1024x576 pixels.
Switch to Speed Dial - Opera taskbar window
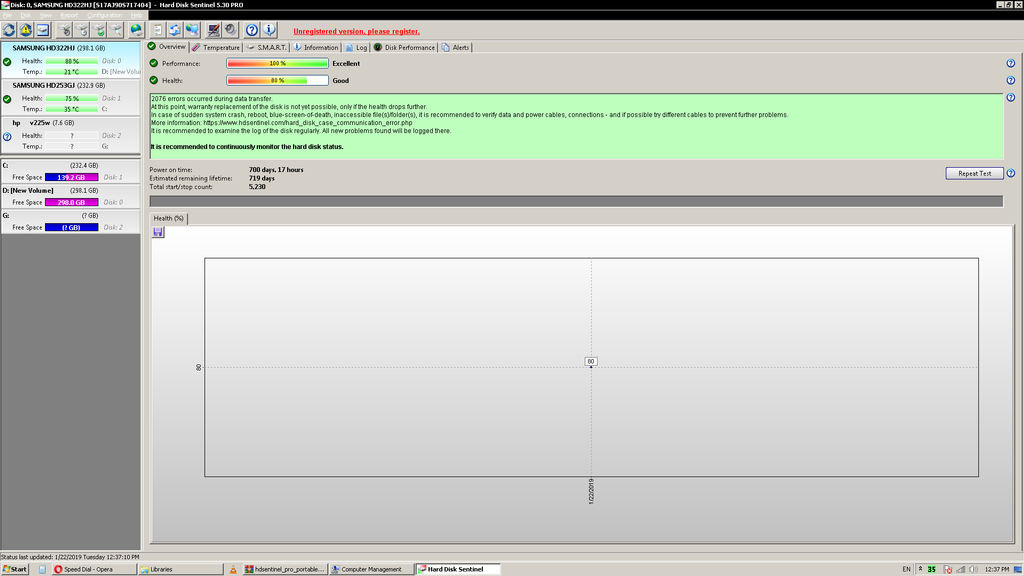93,569
